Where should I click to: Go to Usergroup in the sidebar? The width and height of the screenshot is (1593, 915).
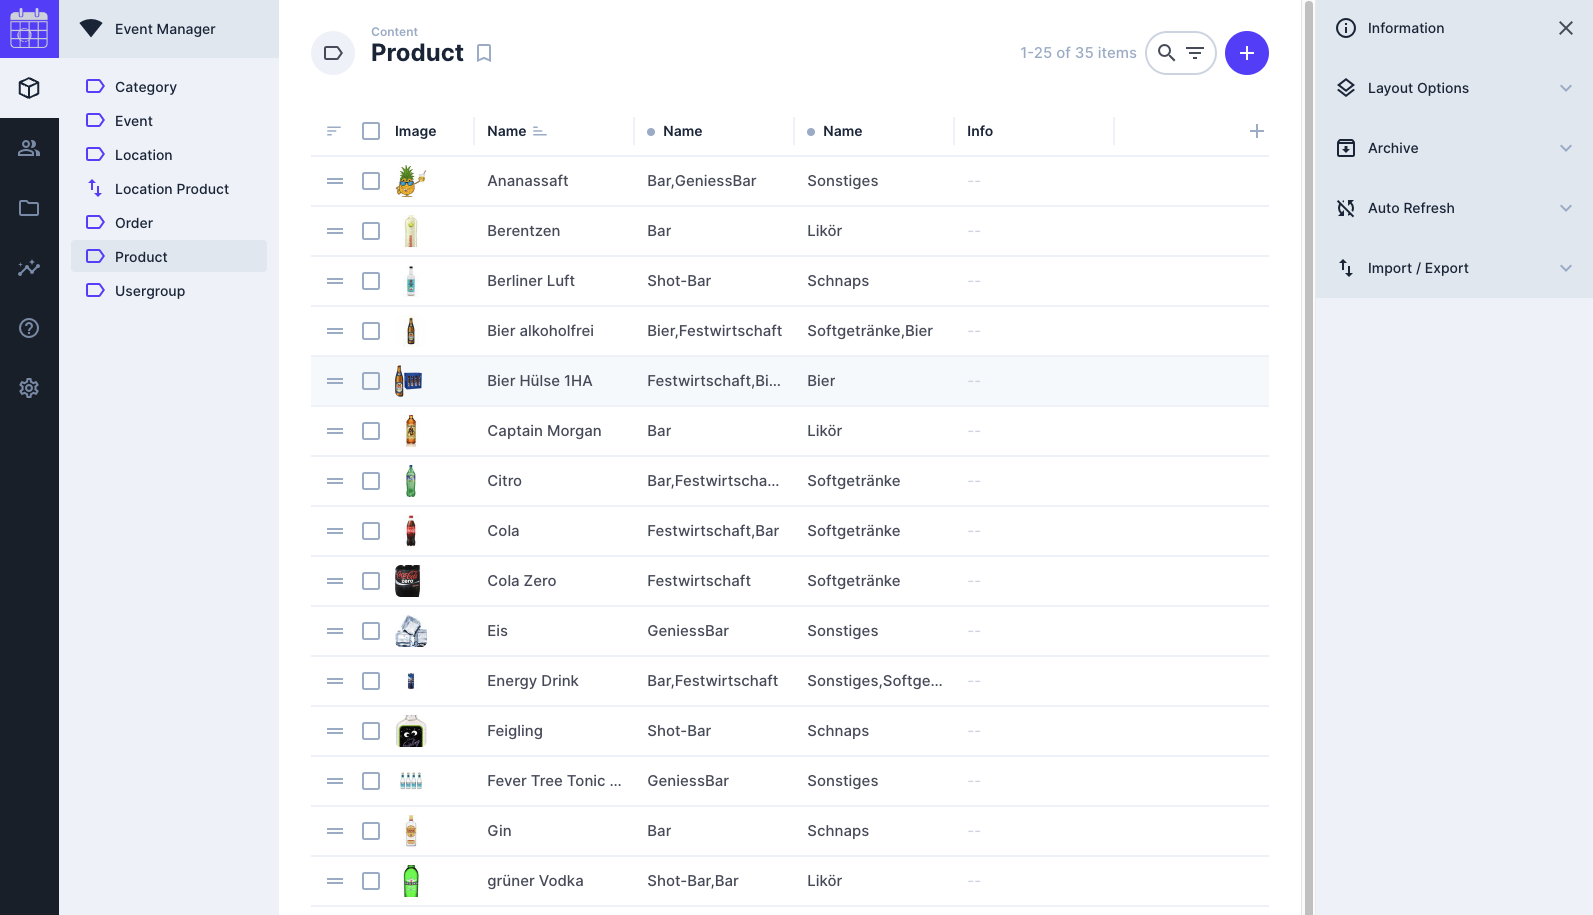coord(150,291)
